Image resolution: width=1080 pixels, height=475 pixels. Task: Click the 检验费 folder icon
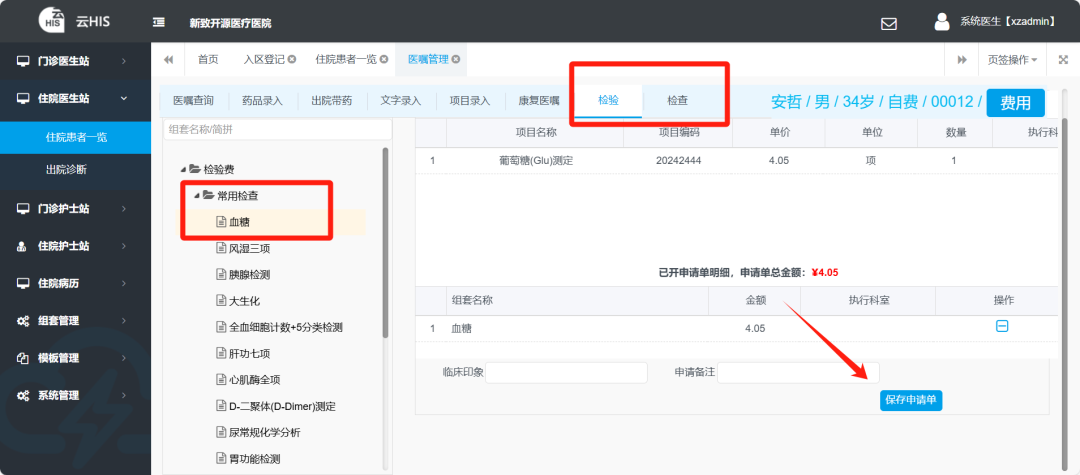click(195, 169)
